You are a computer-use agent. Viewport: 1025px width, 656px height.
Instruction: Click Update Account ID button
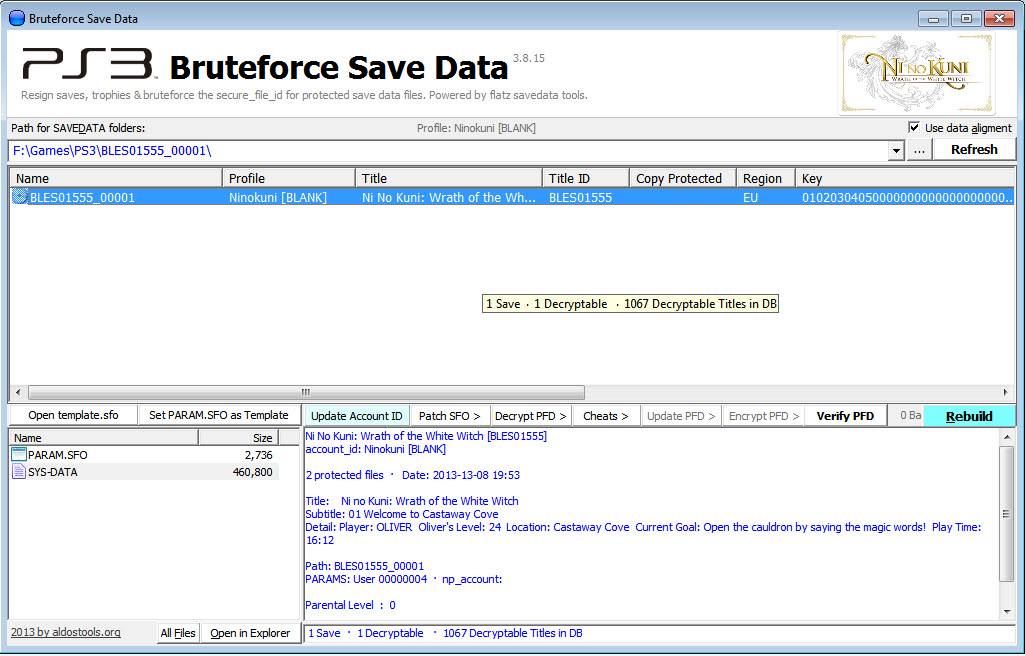click(x=356, y=416)
